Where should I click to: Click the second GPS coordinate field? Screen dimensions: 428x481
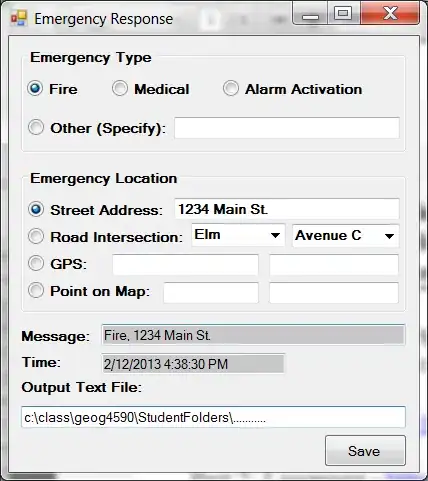point(334,265)
